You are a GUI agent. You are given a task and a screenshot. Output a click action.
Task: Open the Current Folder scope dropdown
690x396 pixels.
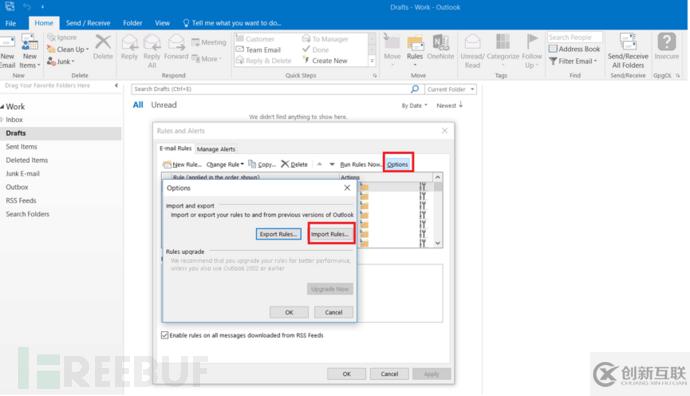click(450, 89)
